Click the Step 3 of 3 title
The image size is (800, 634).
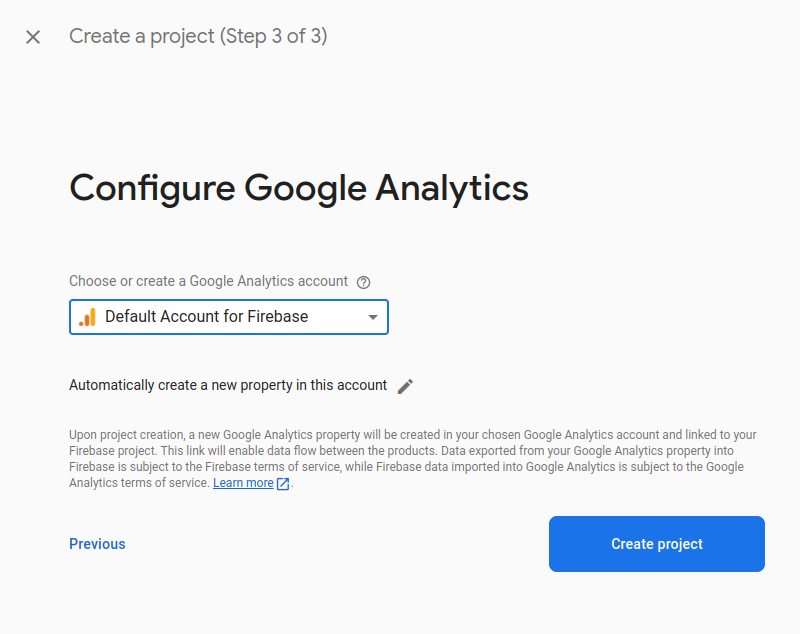coord(274,36)
